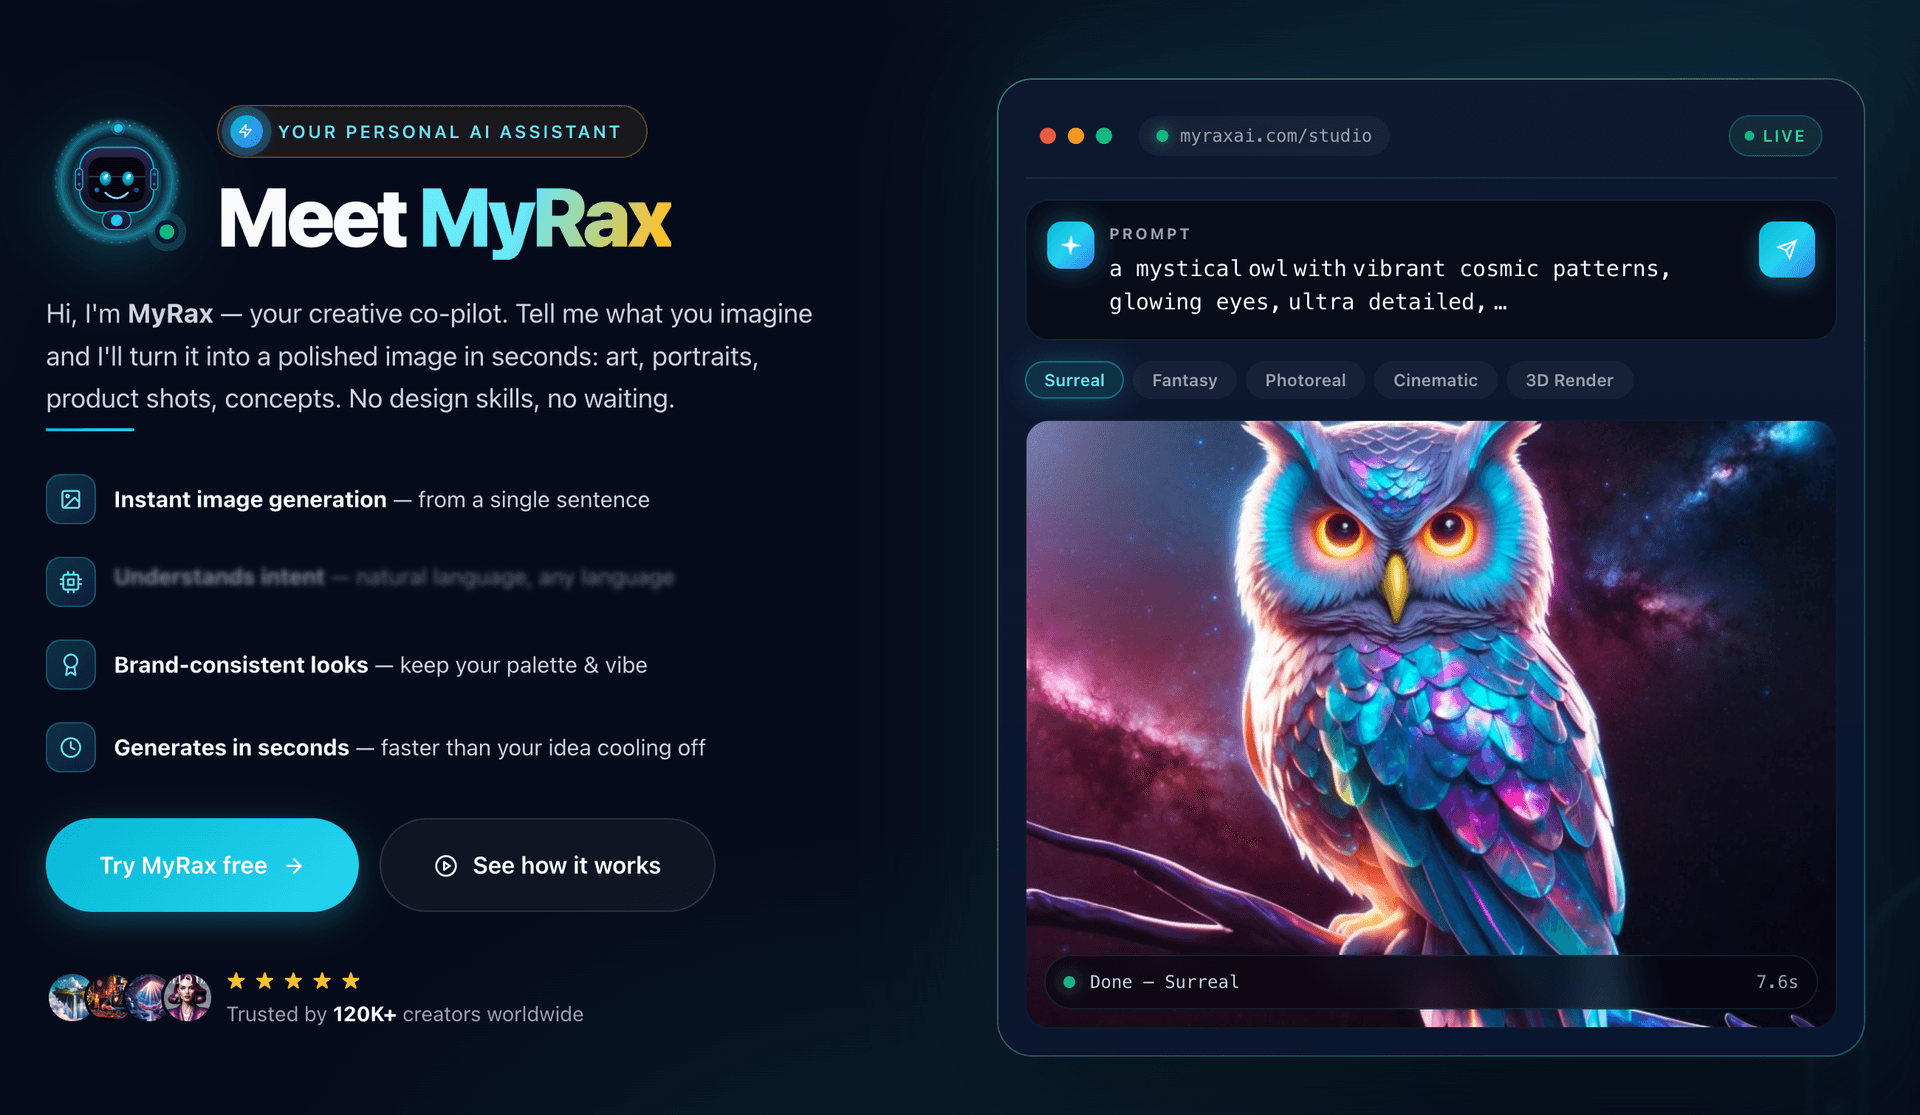
Task: Click the Done — Surreal status bar
Action: click(1430, 982)
